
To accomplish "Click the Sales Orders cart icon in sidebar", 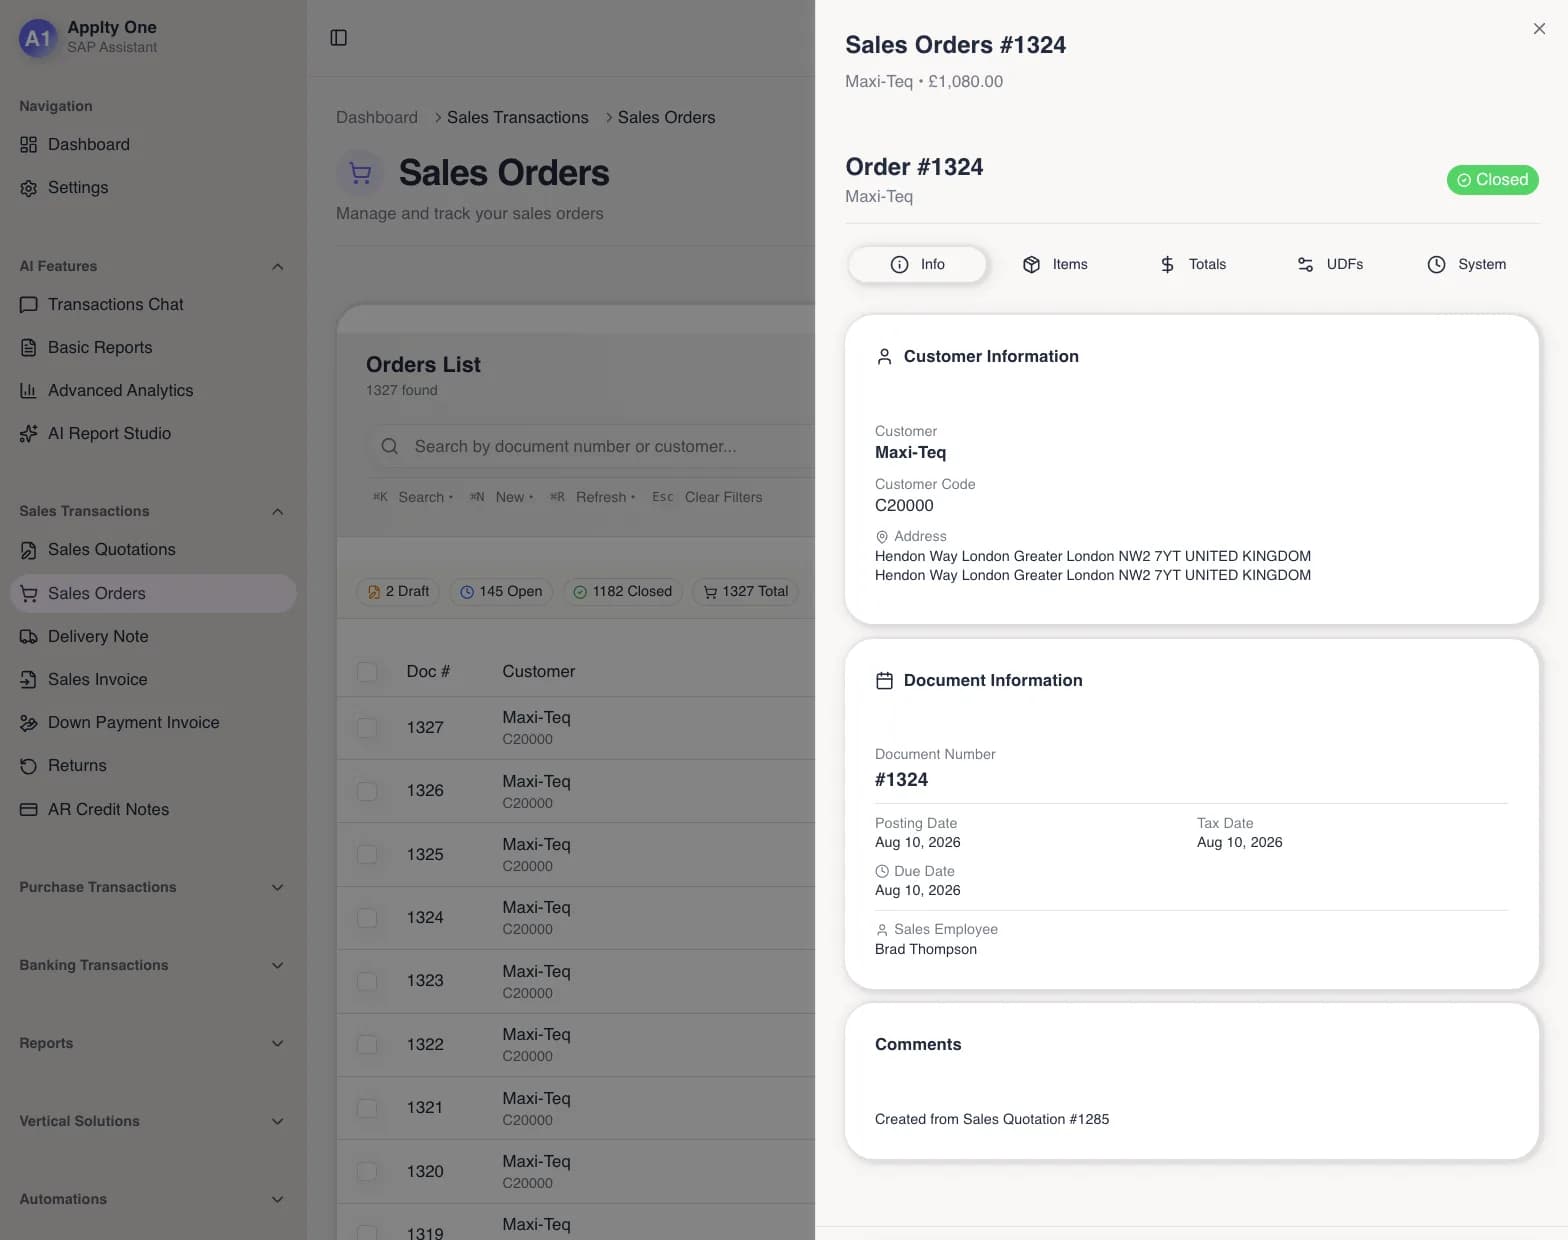I will tap(29, 594).
